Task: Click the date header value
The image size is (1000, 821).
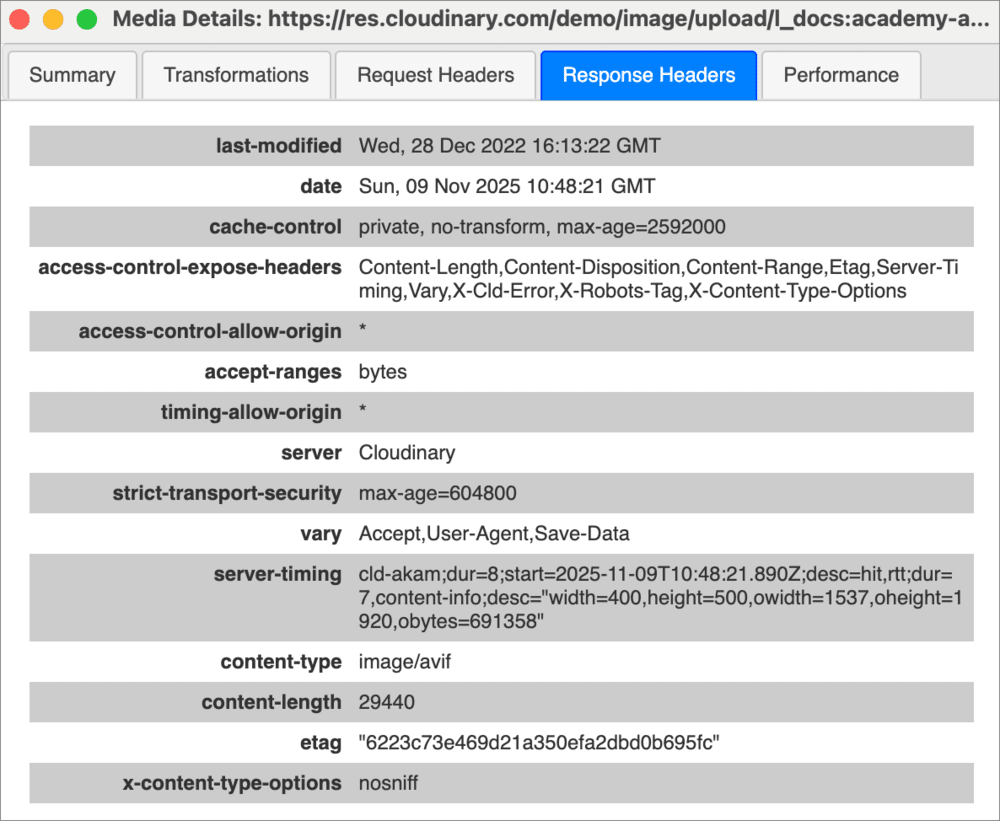Action: [507, 186]
